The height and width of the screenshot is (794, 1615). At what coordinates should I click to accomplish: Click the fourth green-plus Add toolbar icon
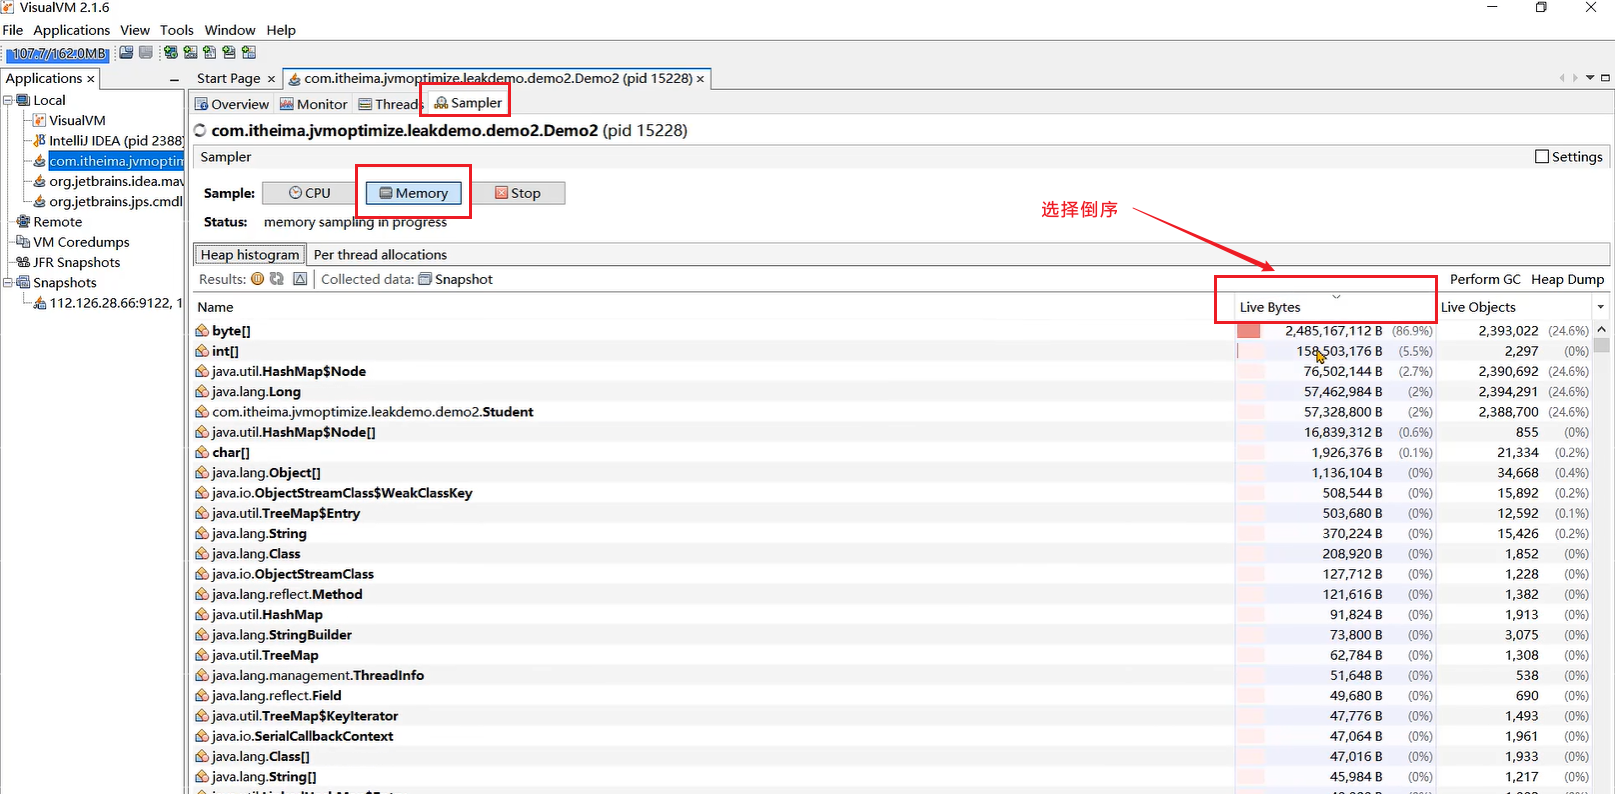point(229,53)
